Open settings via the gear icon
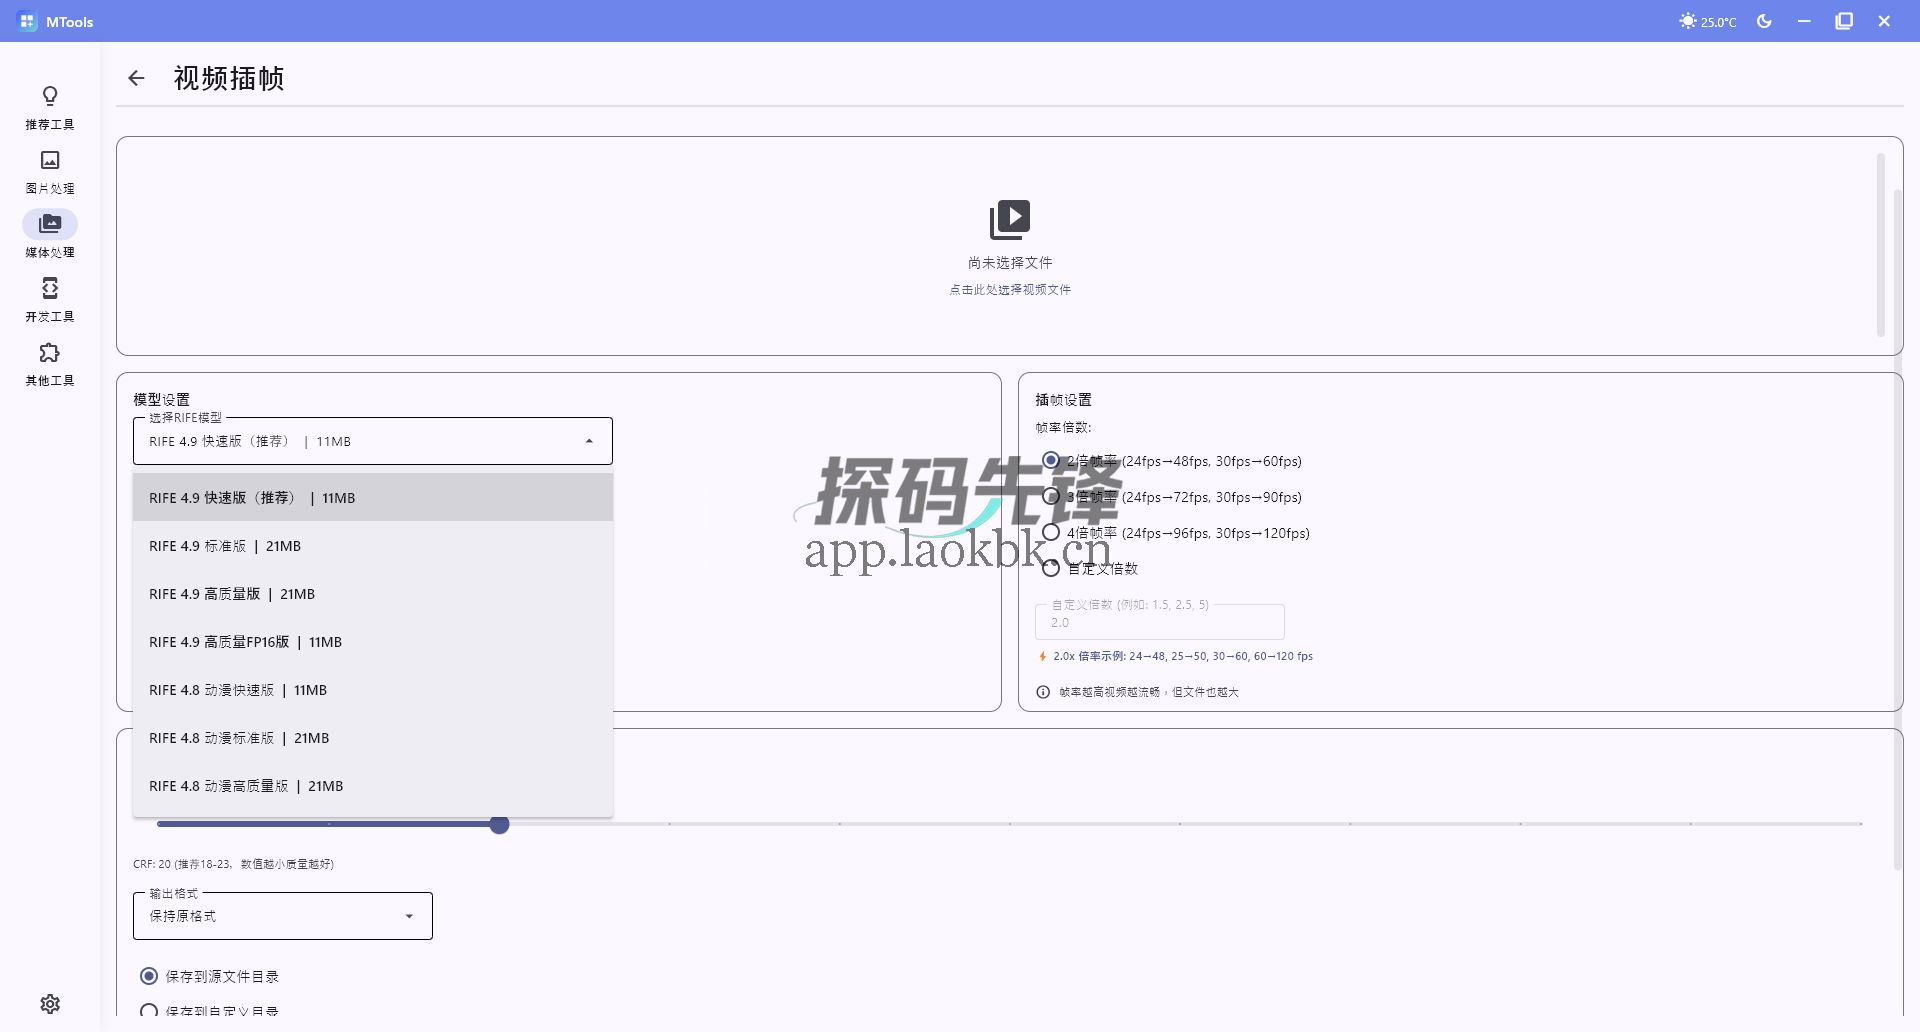This screenshot has width=1920, height=1032. pos(50,1004)
